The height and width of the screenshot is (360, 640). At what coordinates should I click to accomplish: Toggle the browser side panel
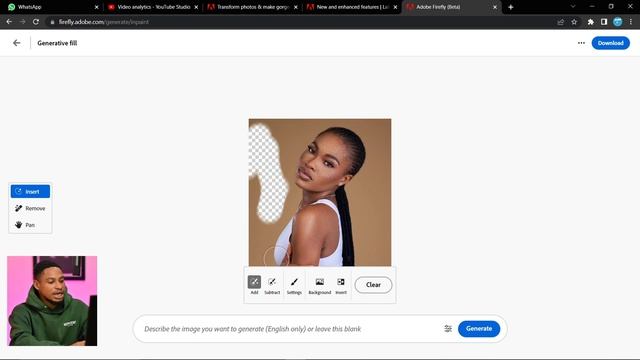click(604, 22)
